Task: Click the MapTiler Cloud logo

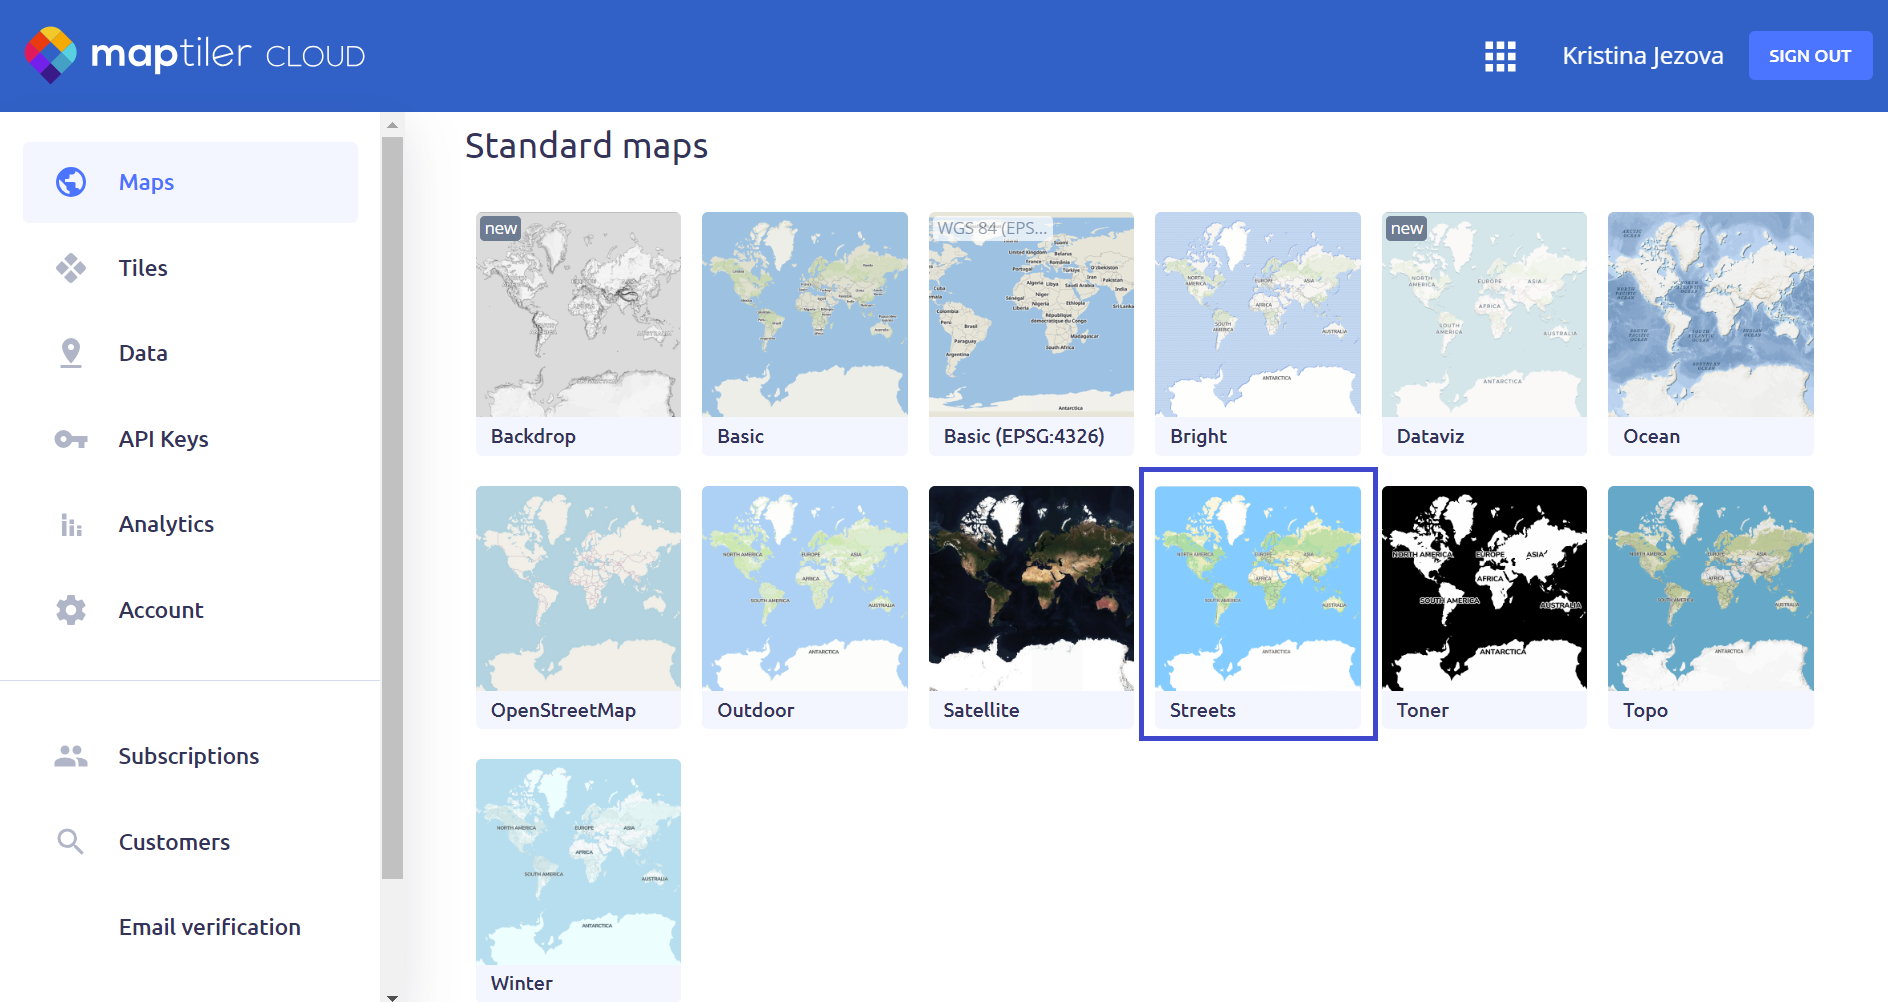Action: [x=195, y=55]
